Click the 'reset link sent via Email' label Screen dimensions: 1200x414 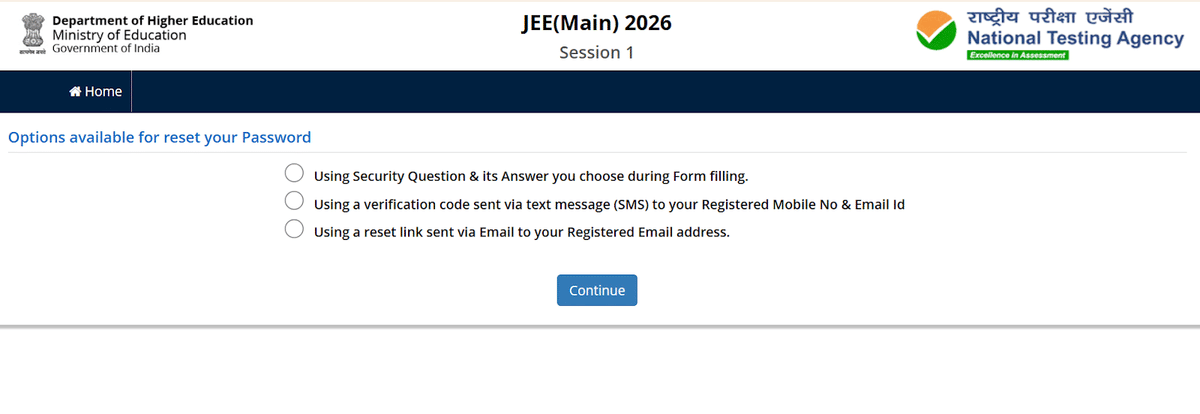coord(522,232)
